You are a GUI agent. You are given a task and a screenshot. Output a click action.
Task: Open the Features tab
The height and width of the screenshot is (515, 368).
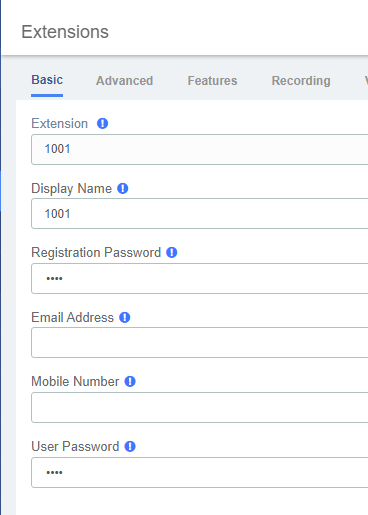click(x=212, y=81)
